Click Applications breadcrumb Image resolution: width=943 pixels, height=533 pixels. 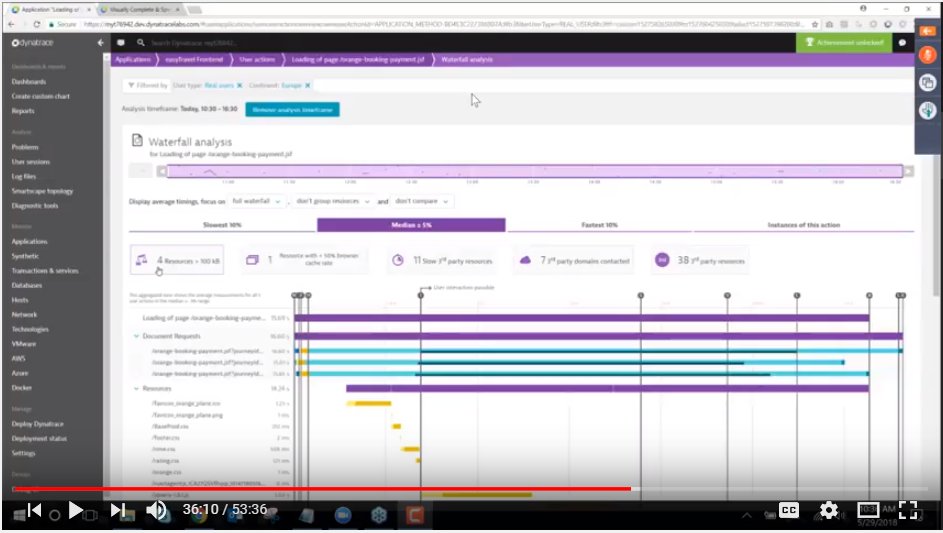[133, 60]
